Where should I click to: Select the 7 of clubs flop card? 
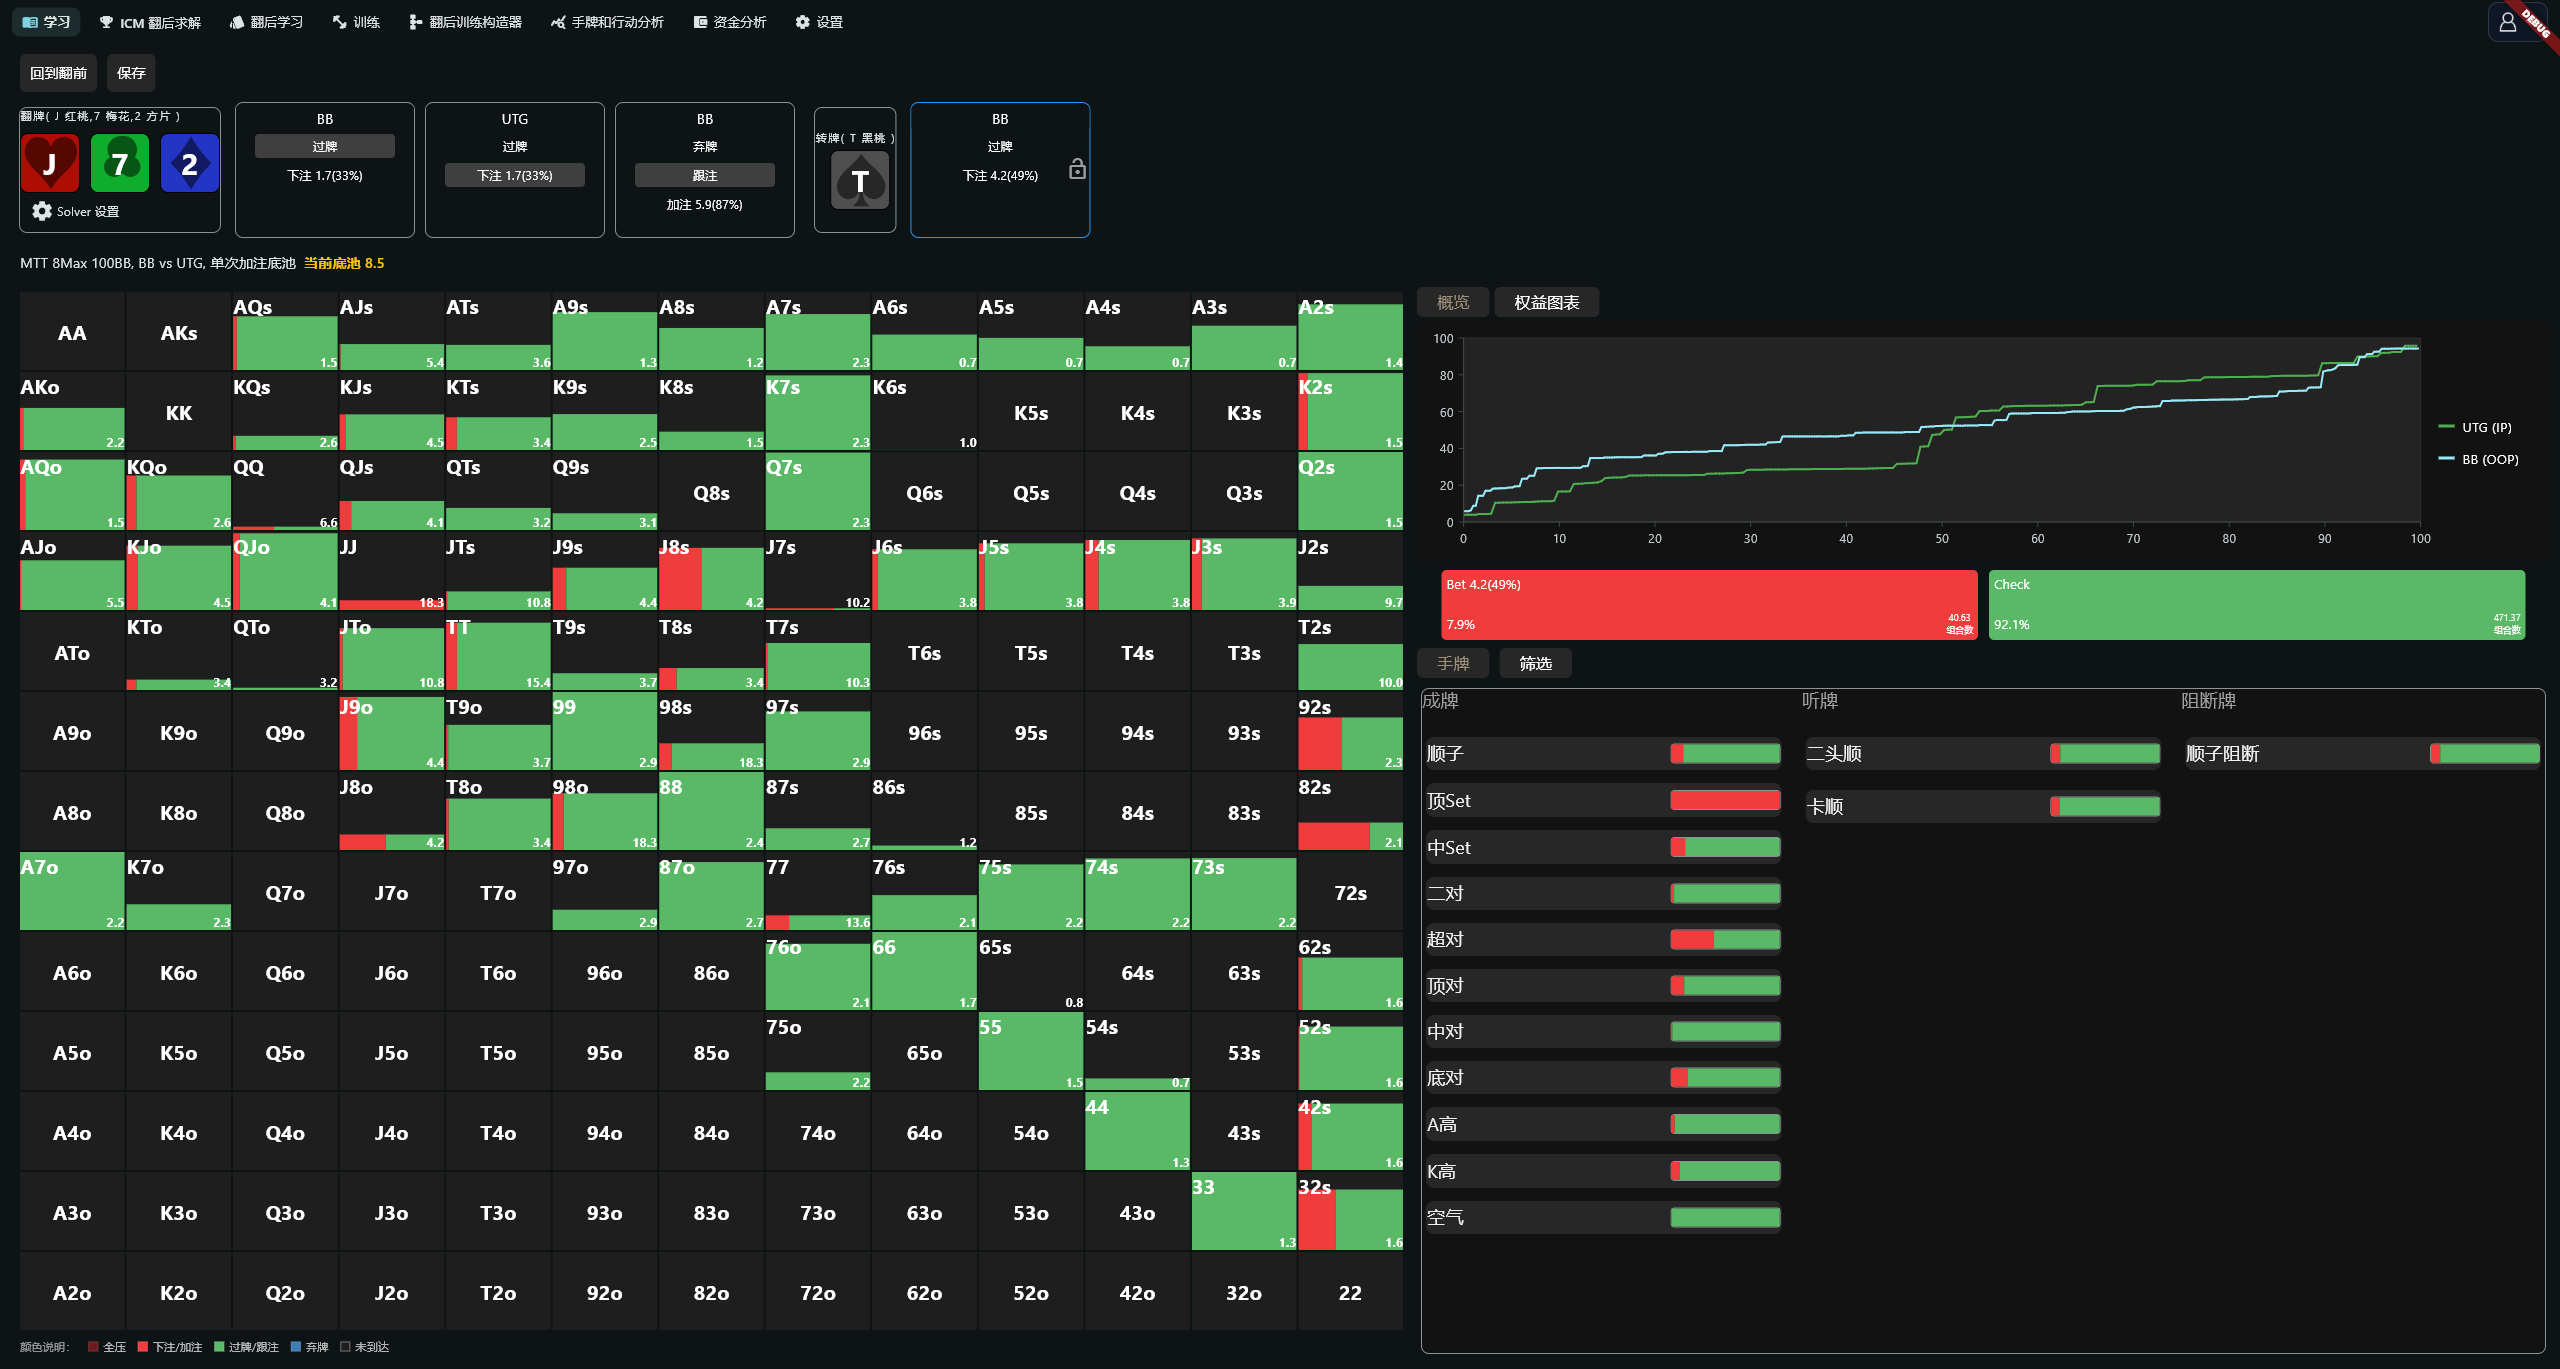tap(120, 163)
